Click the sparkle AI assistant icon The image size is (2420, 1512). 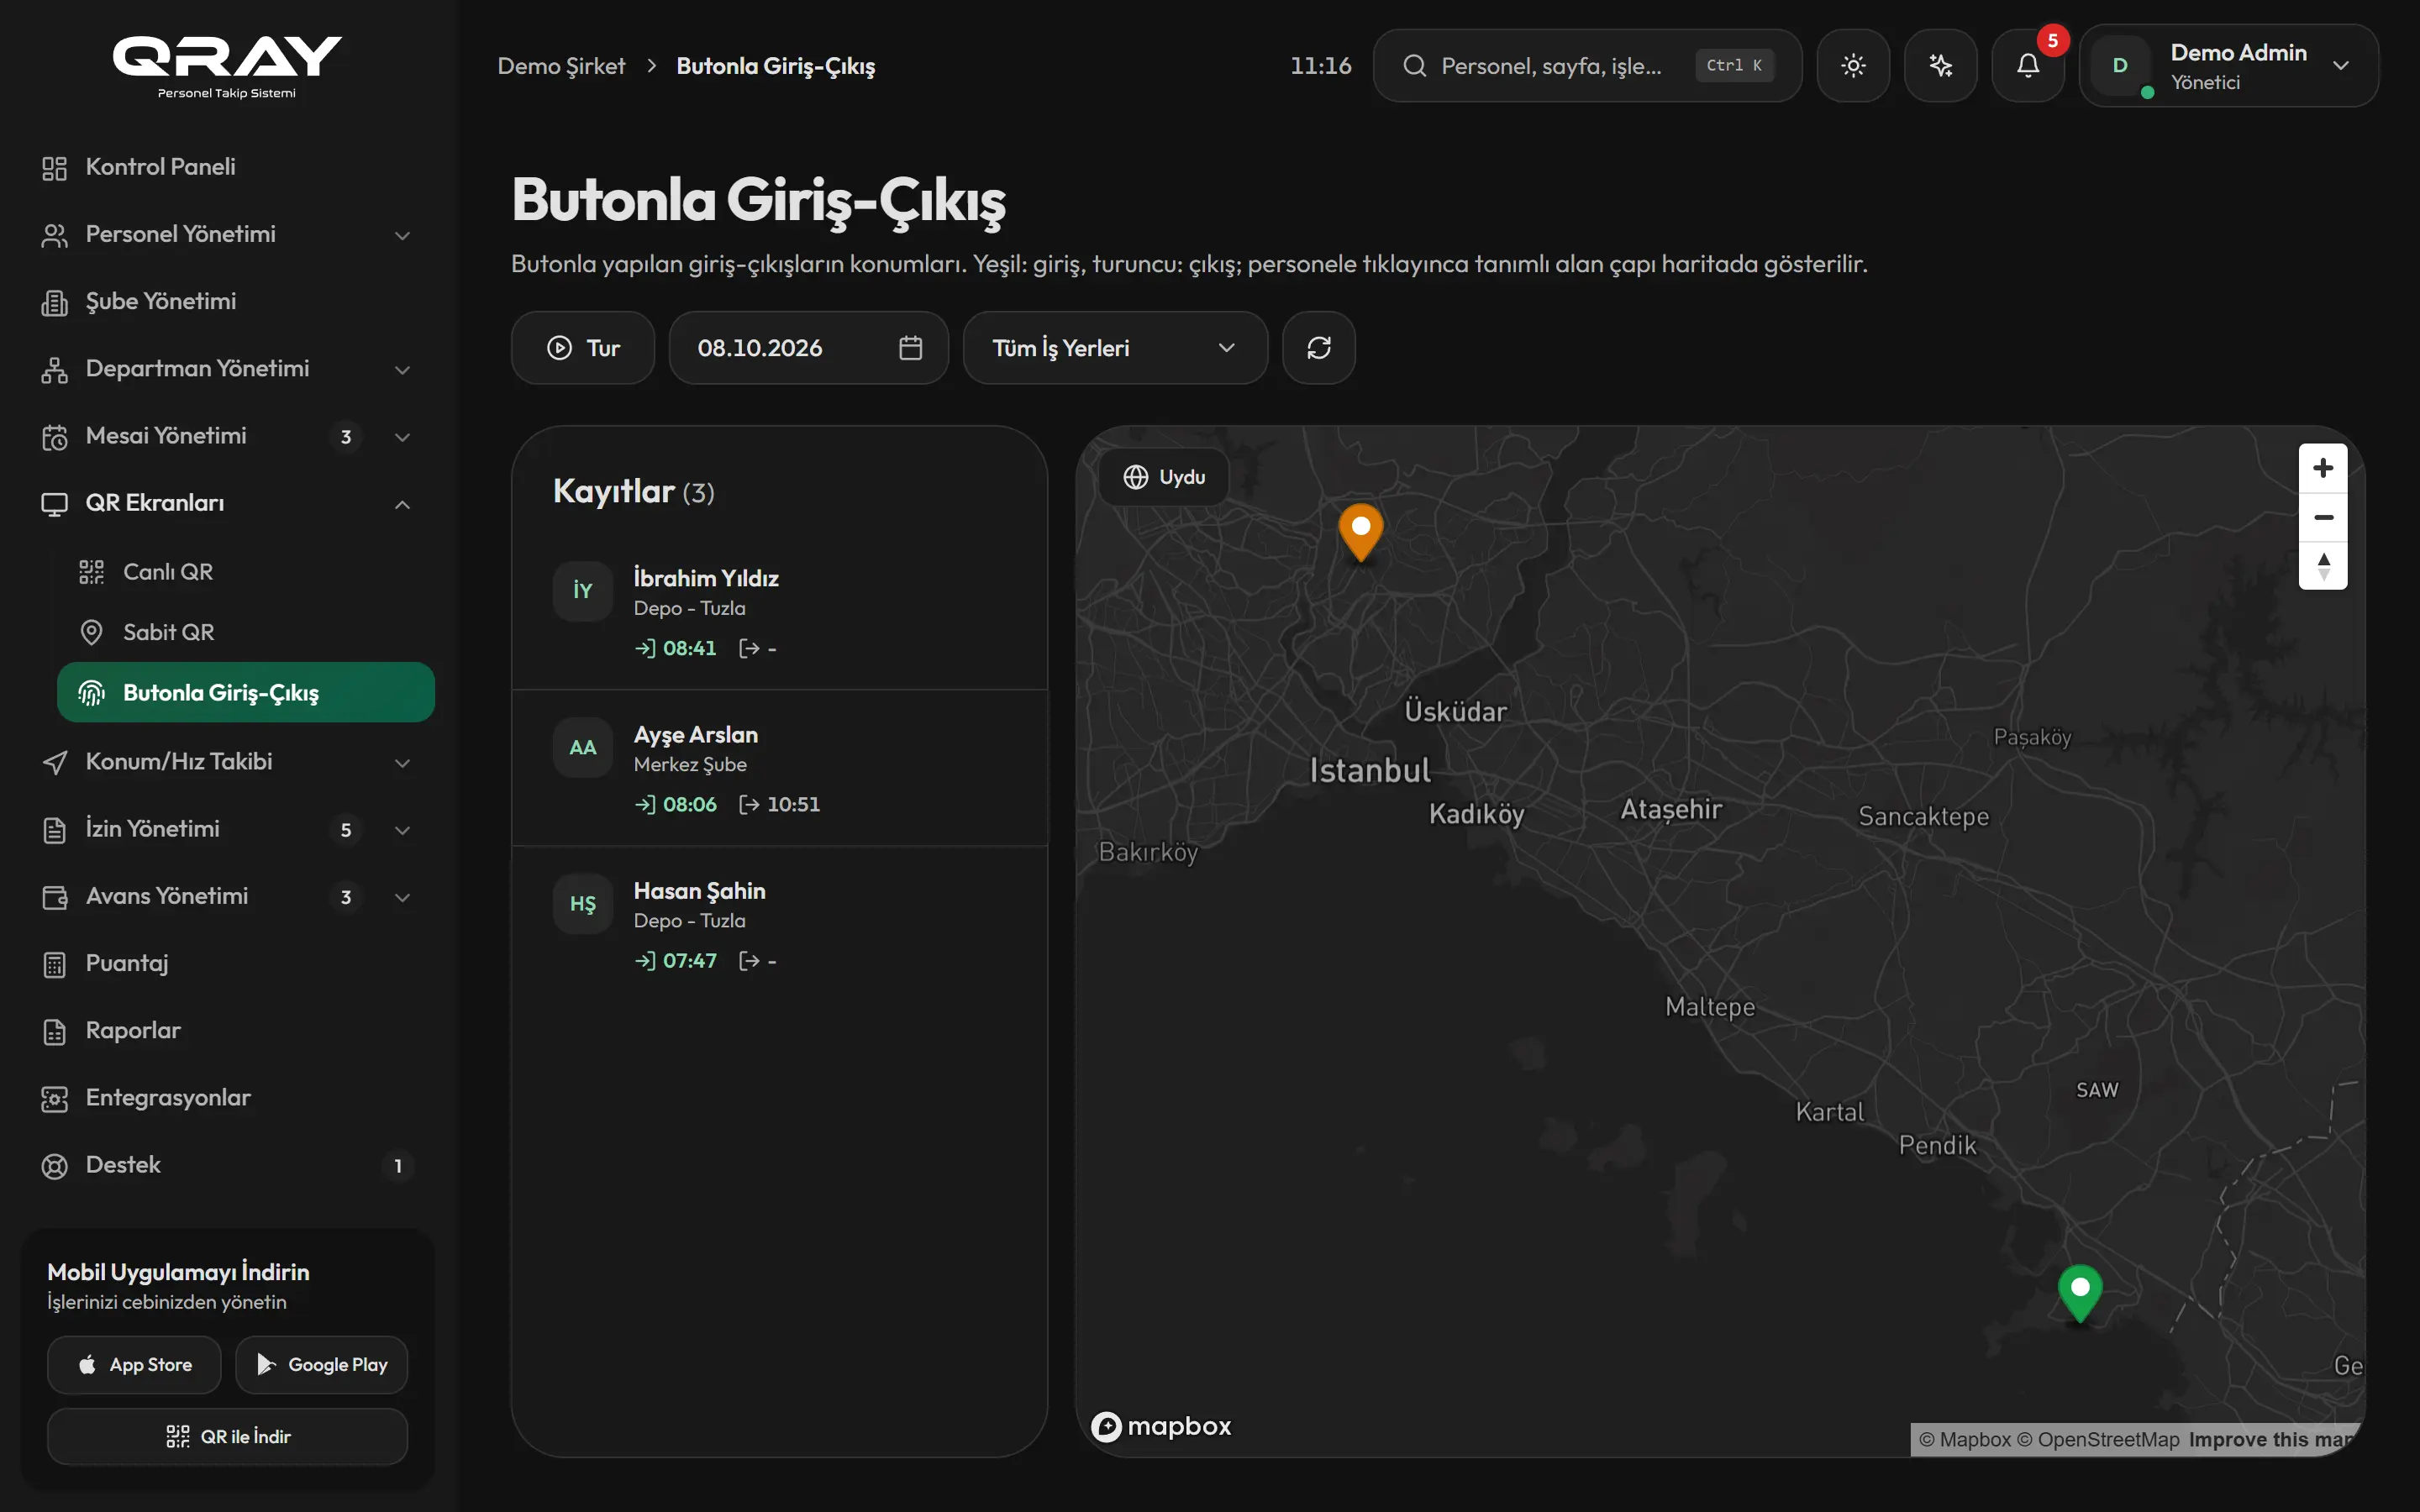click(x=1940, y=66)
